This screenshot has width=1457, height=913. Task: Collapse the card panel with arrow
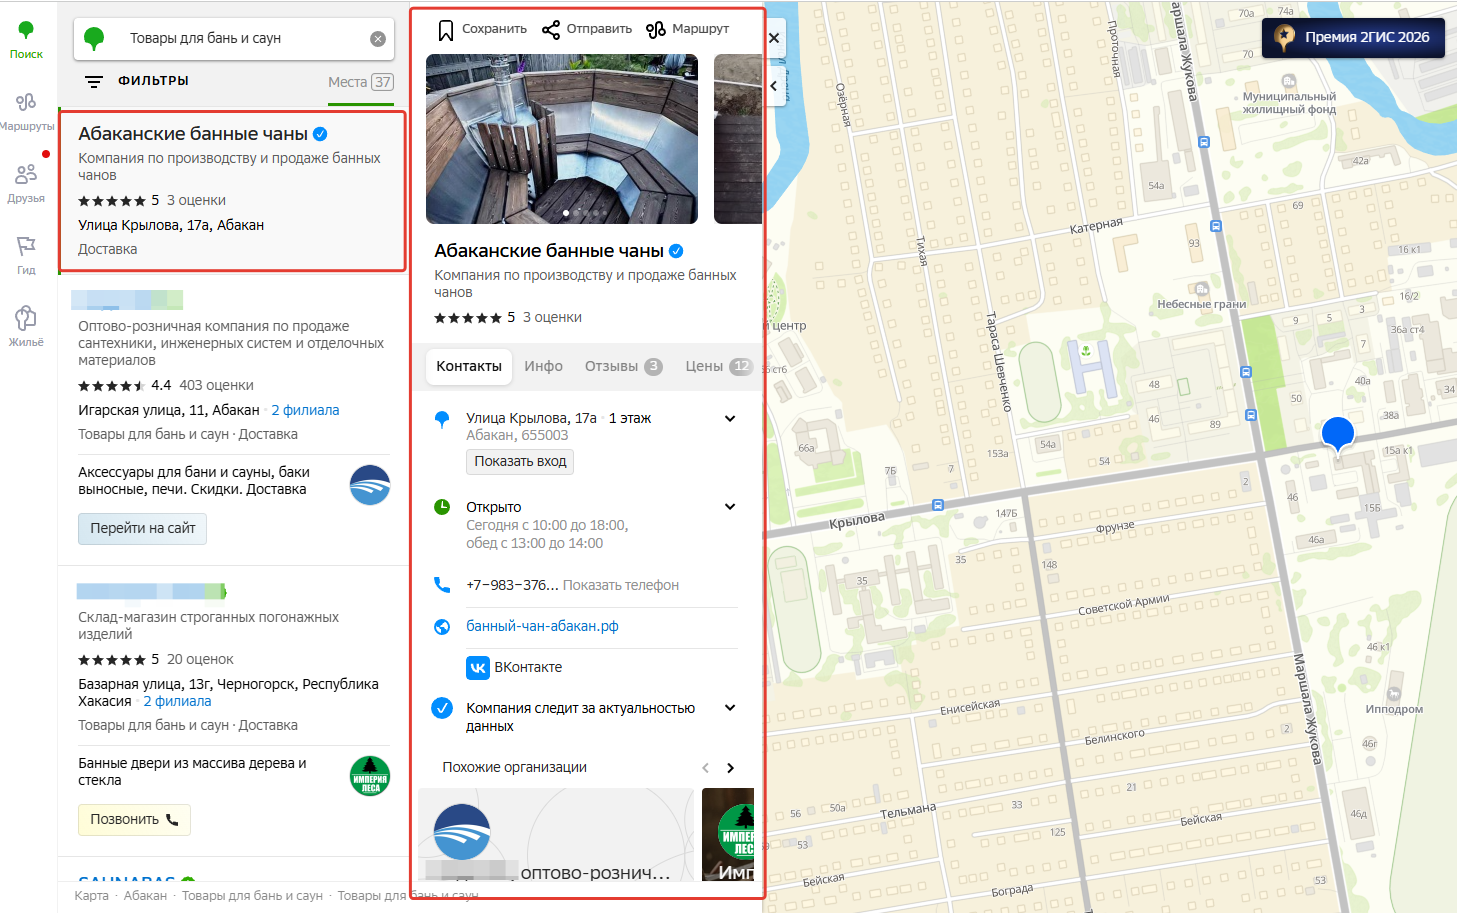coord(774,86)
